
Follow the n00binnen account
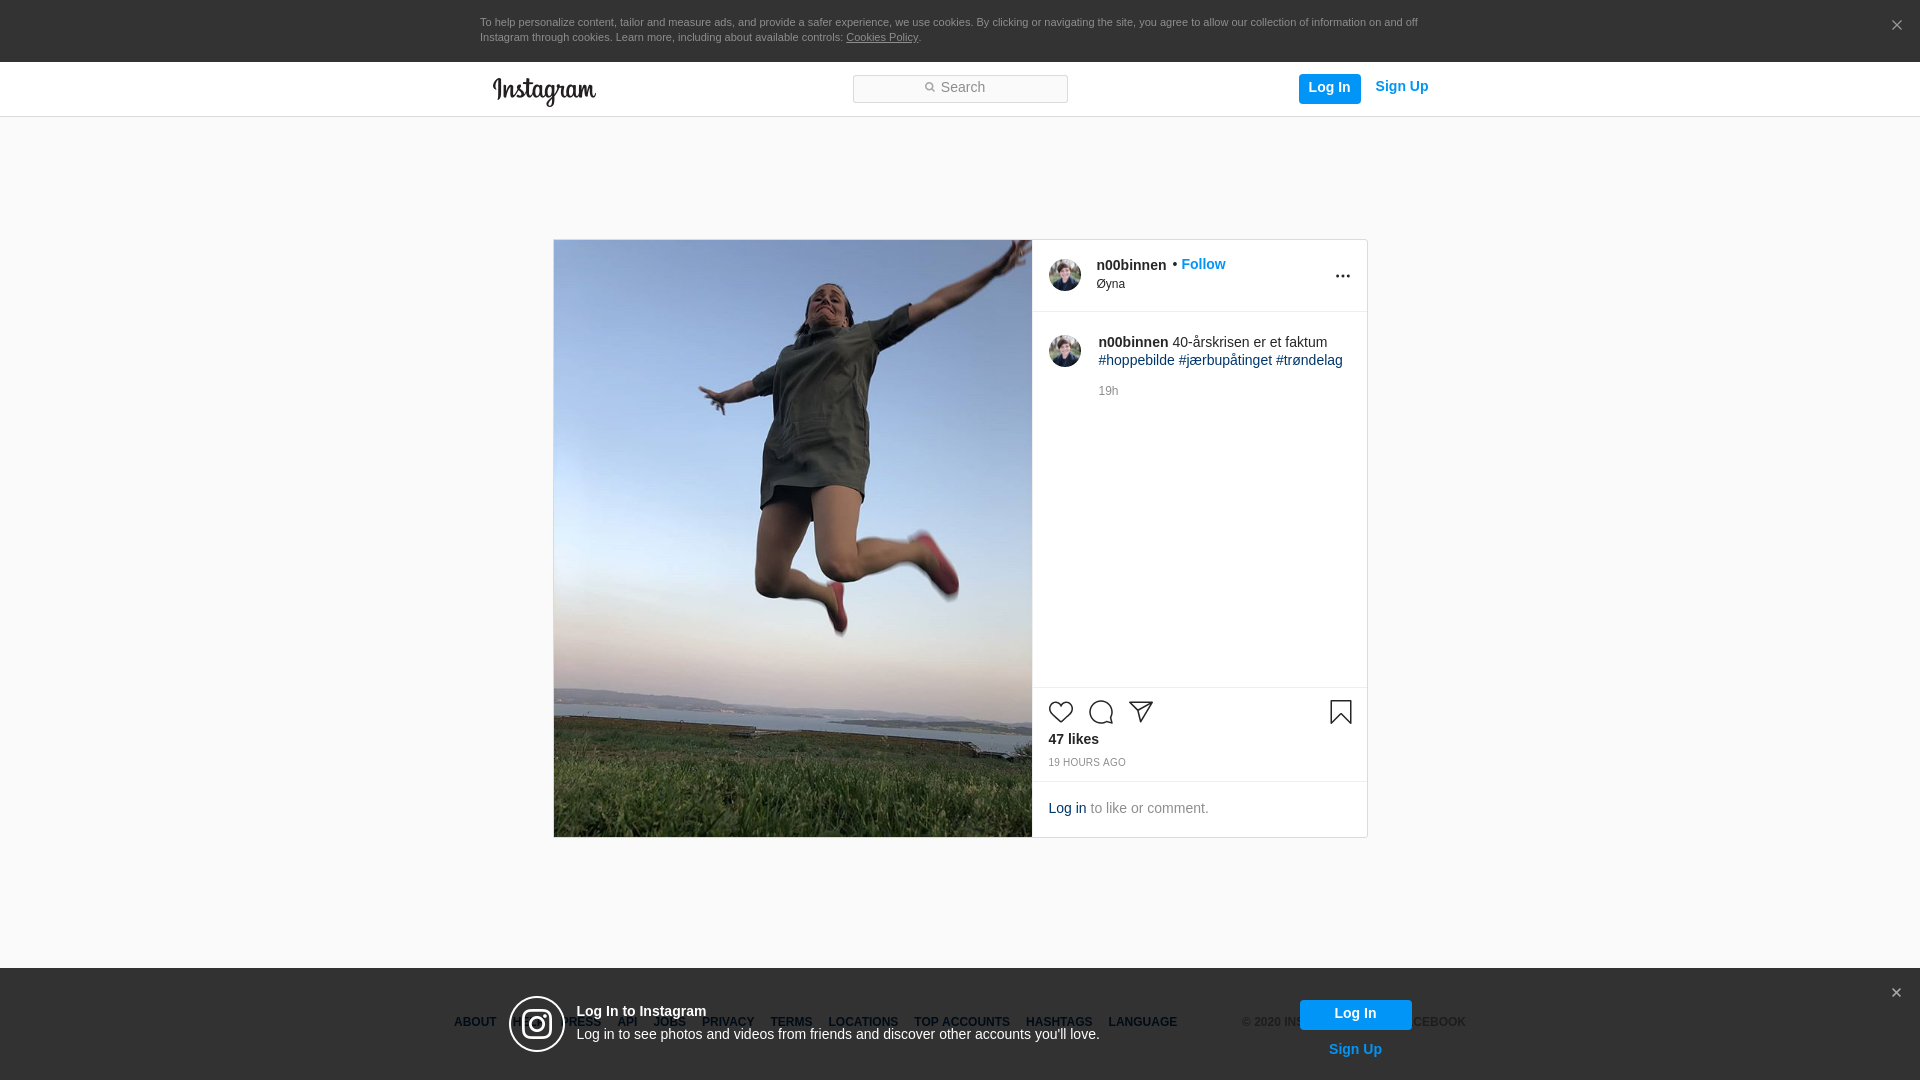coord(1202,264)
